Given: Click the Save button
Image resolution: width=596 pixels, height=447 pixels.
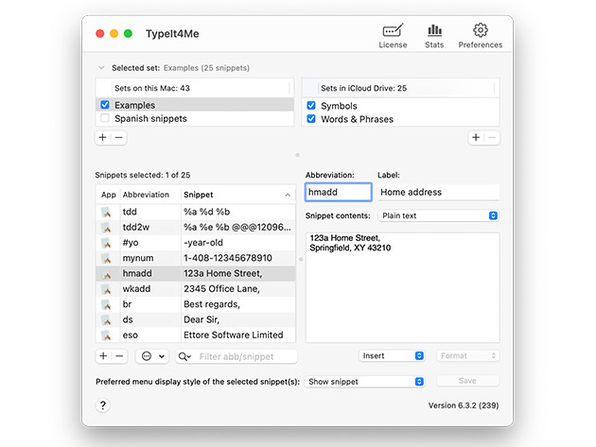Looking at the screenshot, I should coord(468,381).
